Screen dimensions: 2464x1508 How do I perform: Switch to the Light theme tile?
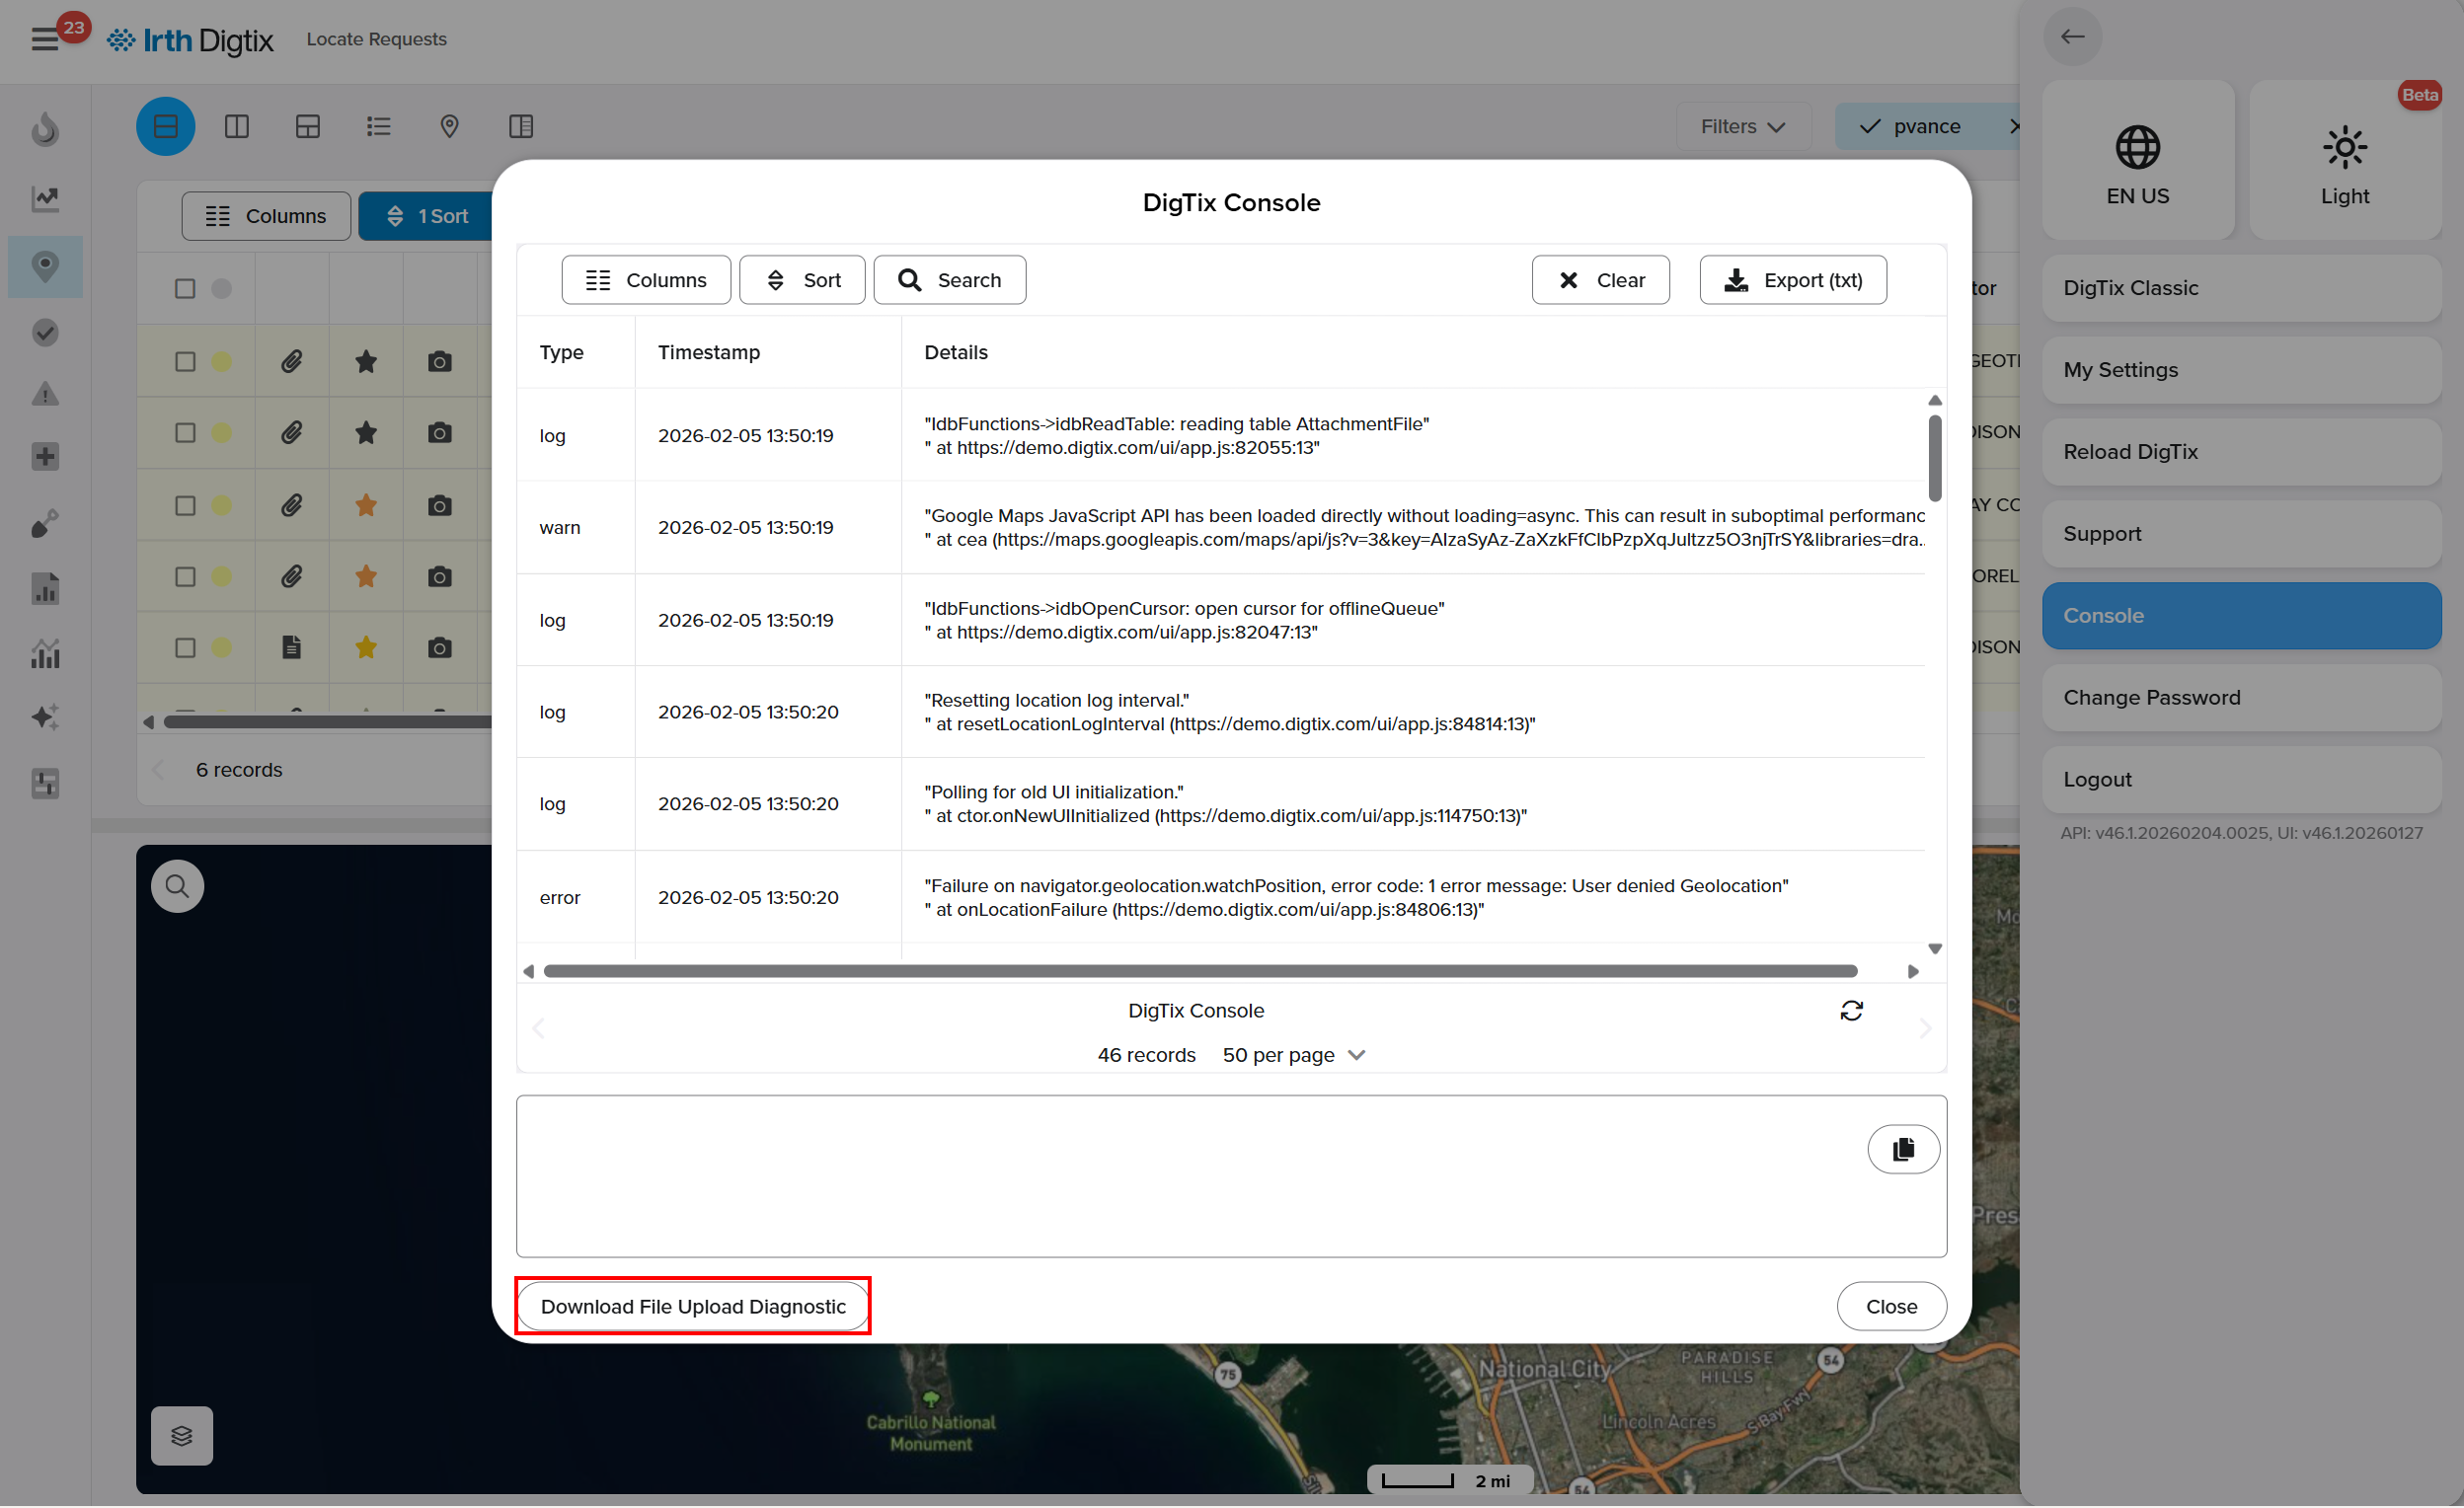pyautogui.click(x=2344, y=161)
